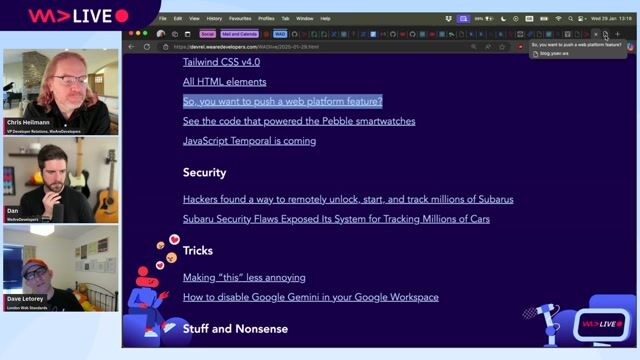The height and width of the screenshot is (360, 640).
Task: Click the red extension icon in the toolbar
Action: (x=520, y=47)
